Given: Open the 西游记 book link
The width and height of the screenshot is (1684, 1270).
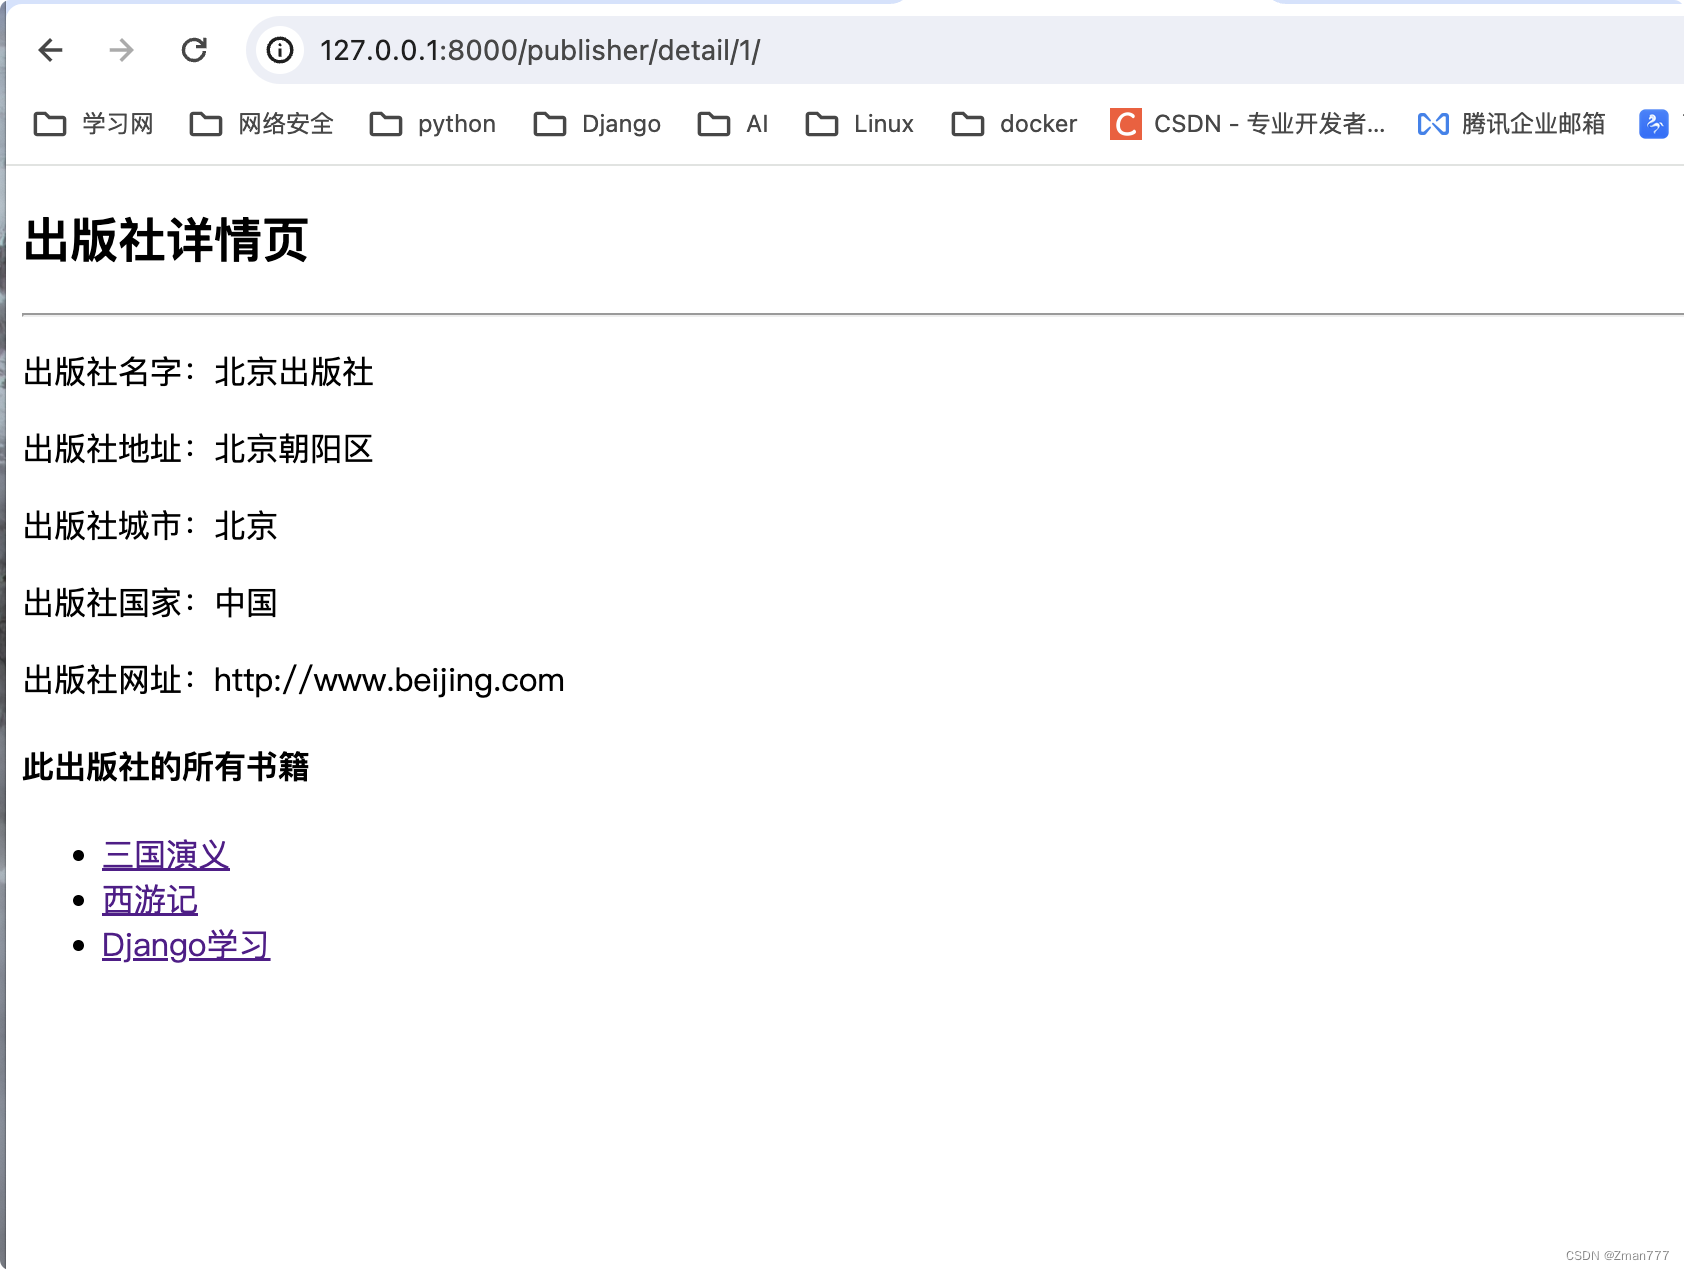Looking at the screenshot, I should click(x=150, y=900).
